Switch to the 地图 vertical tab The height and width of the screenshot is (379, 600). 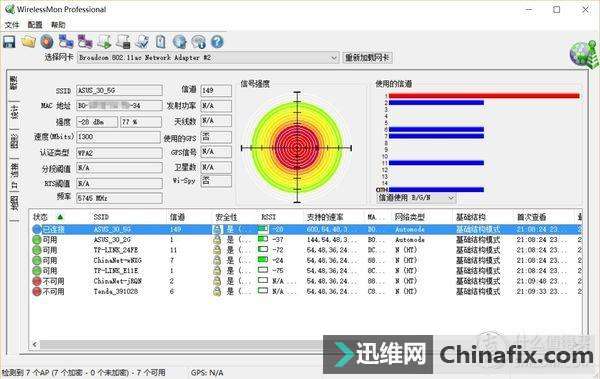pos(14,203)
